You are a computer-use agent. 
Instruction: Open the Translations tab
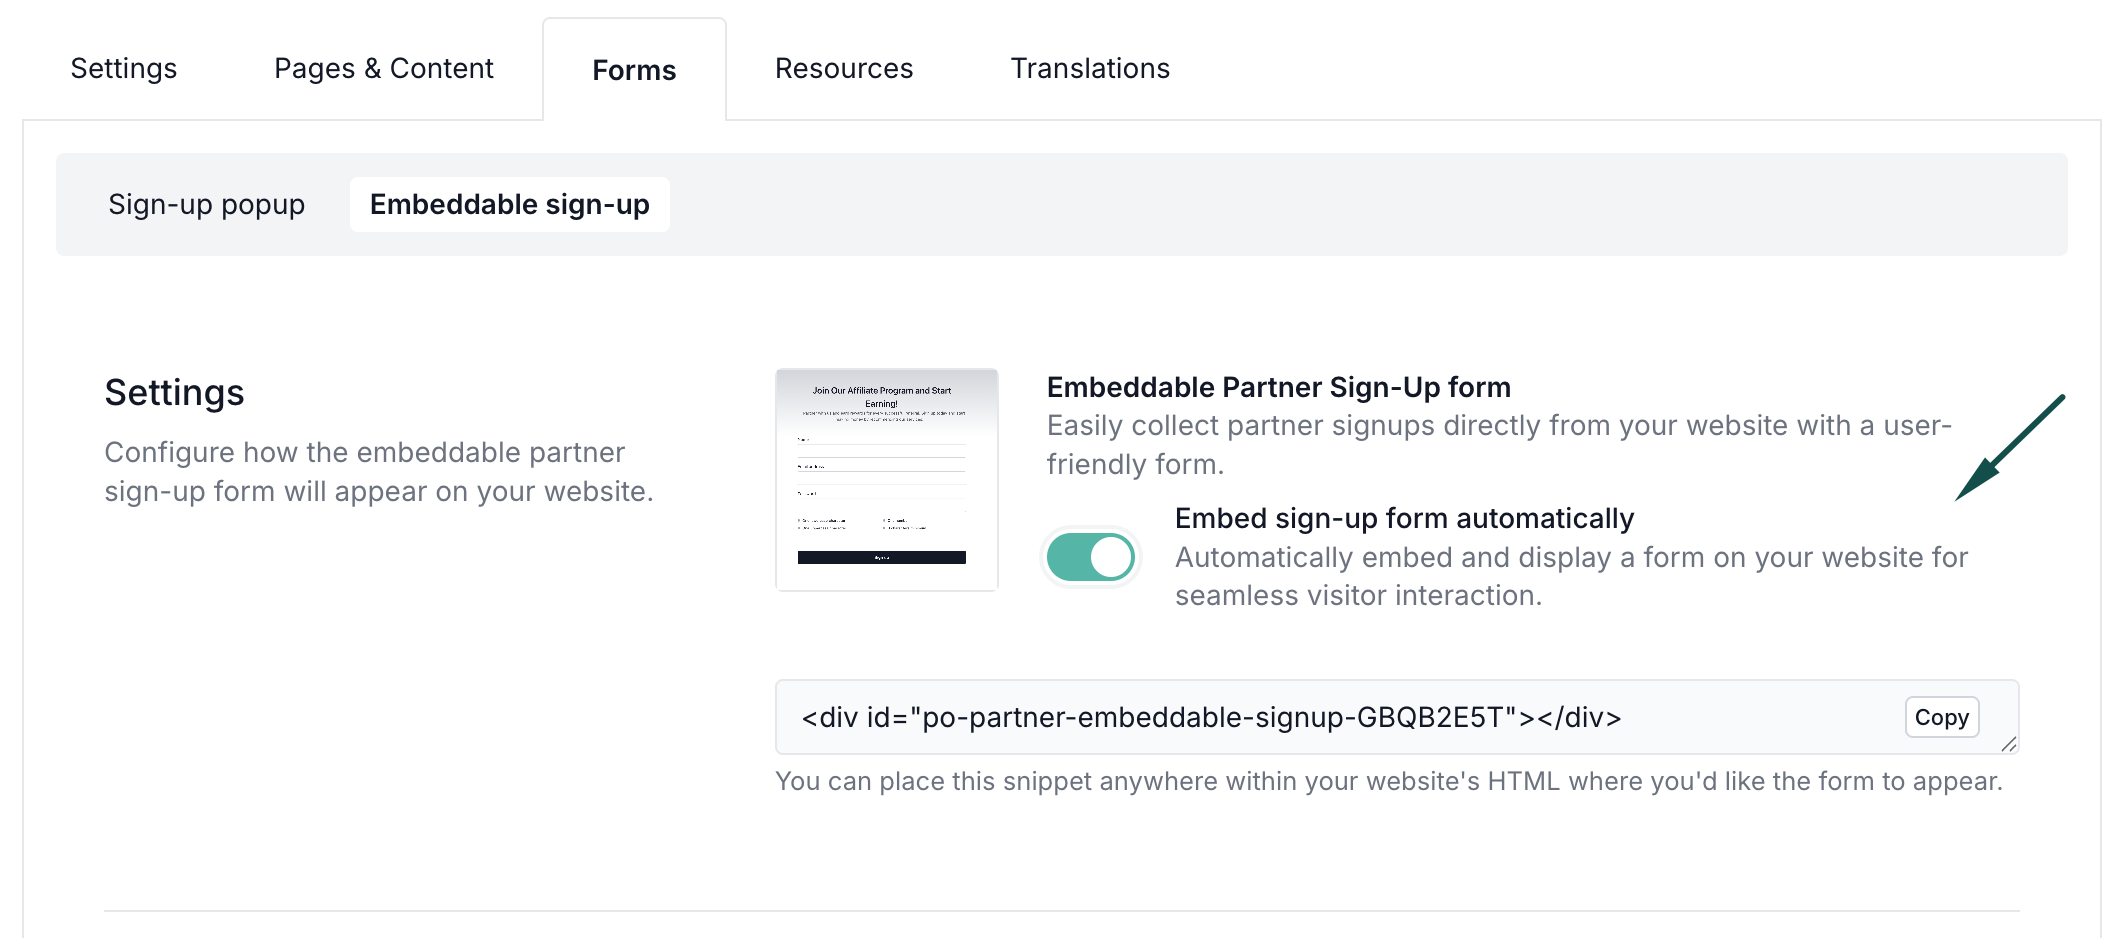pyautogui.click(x=1089, y=68)
